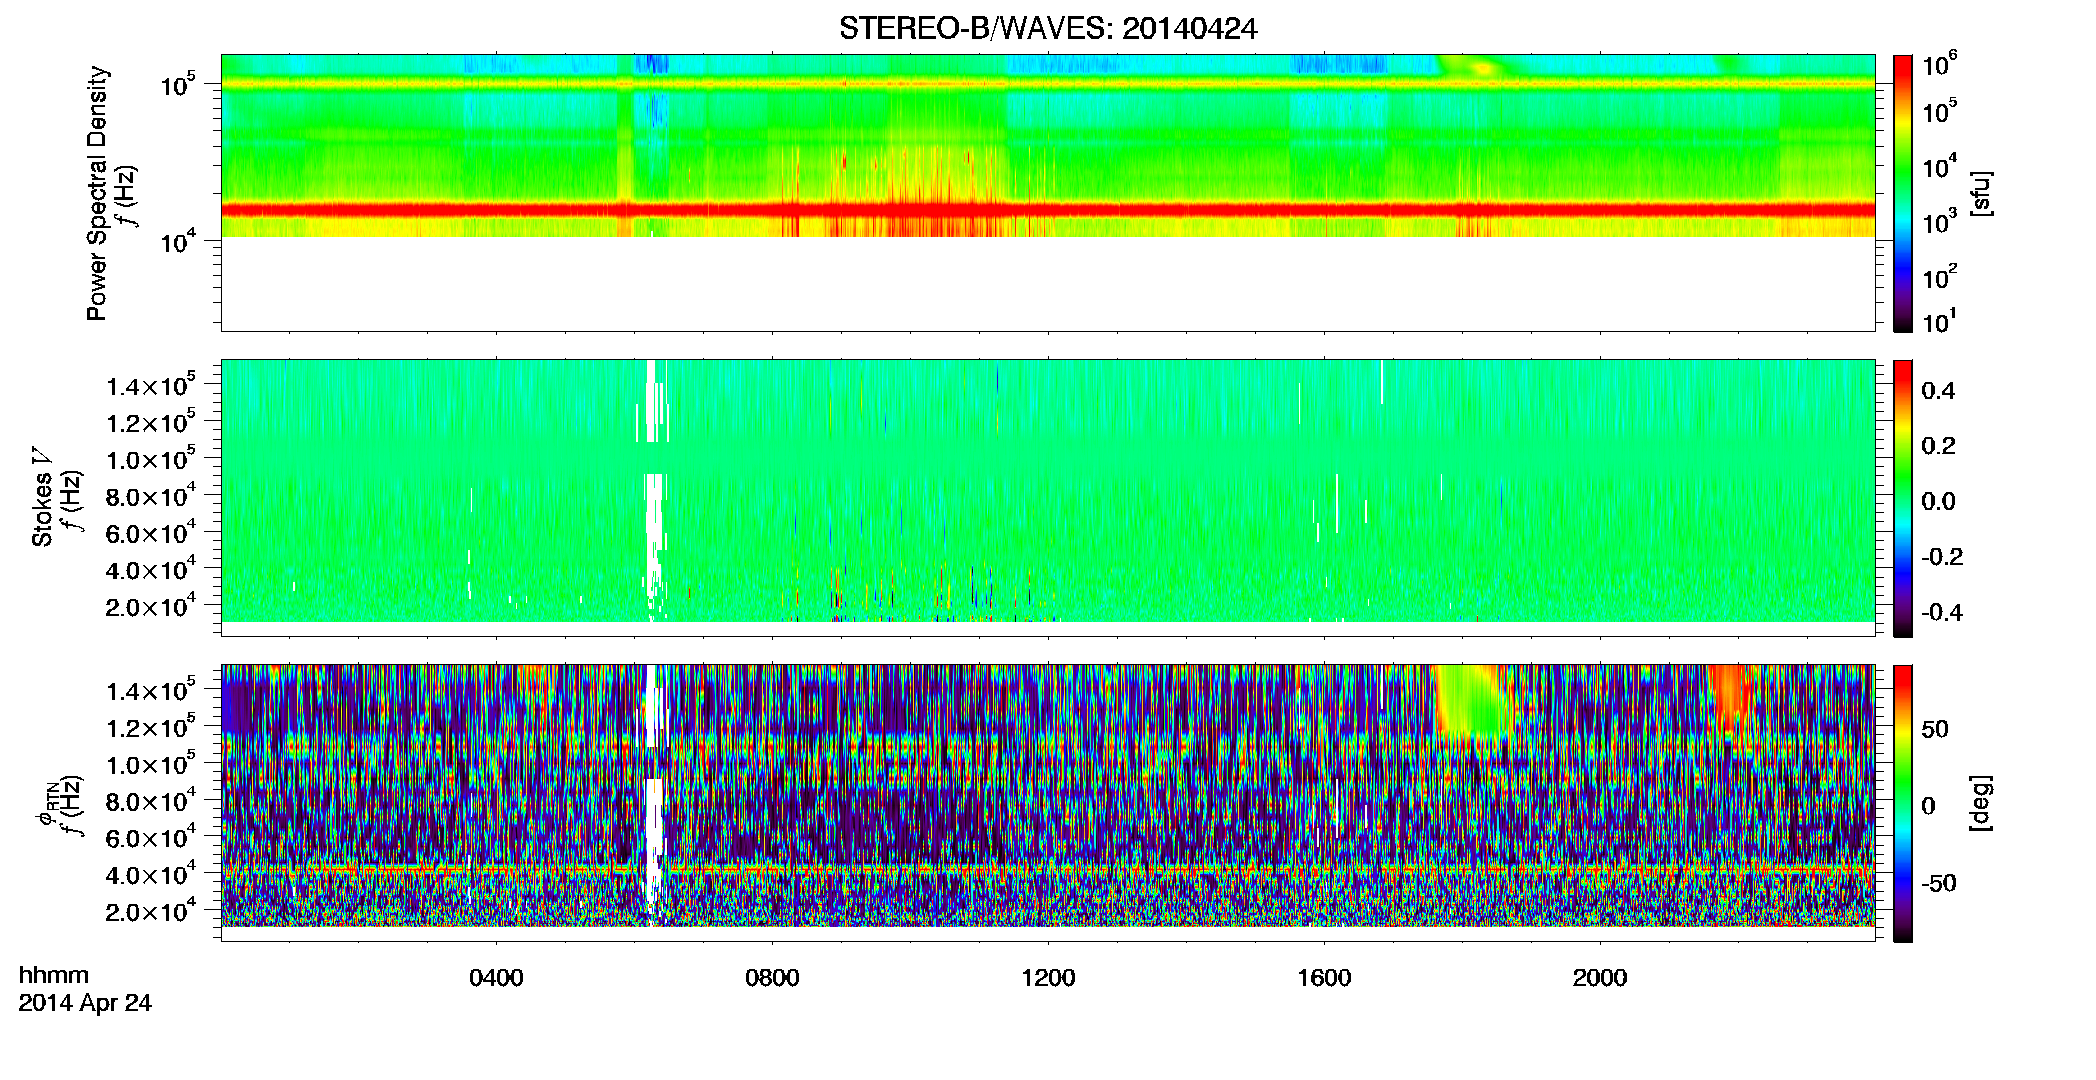Click the 10^1 color bar tick in top panel
This screenshot has height=1080, width=2096.
coord(1940,321)
